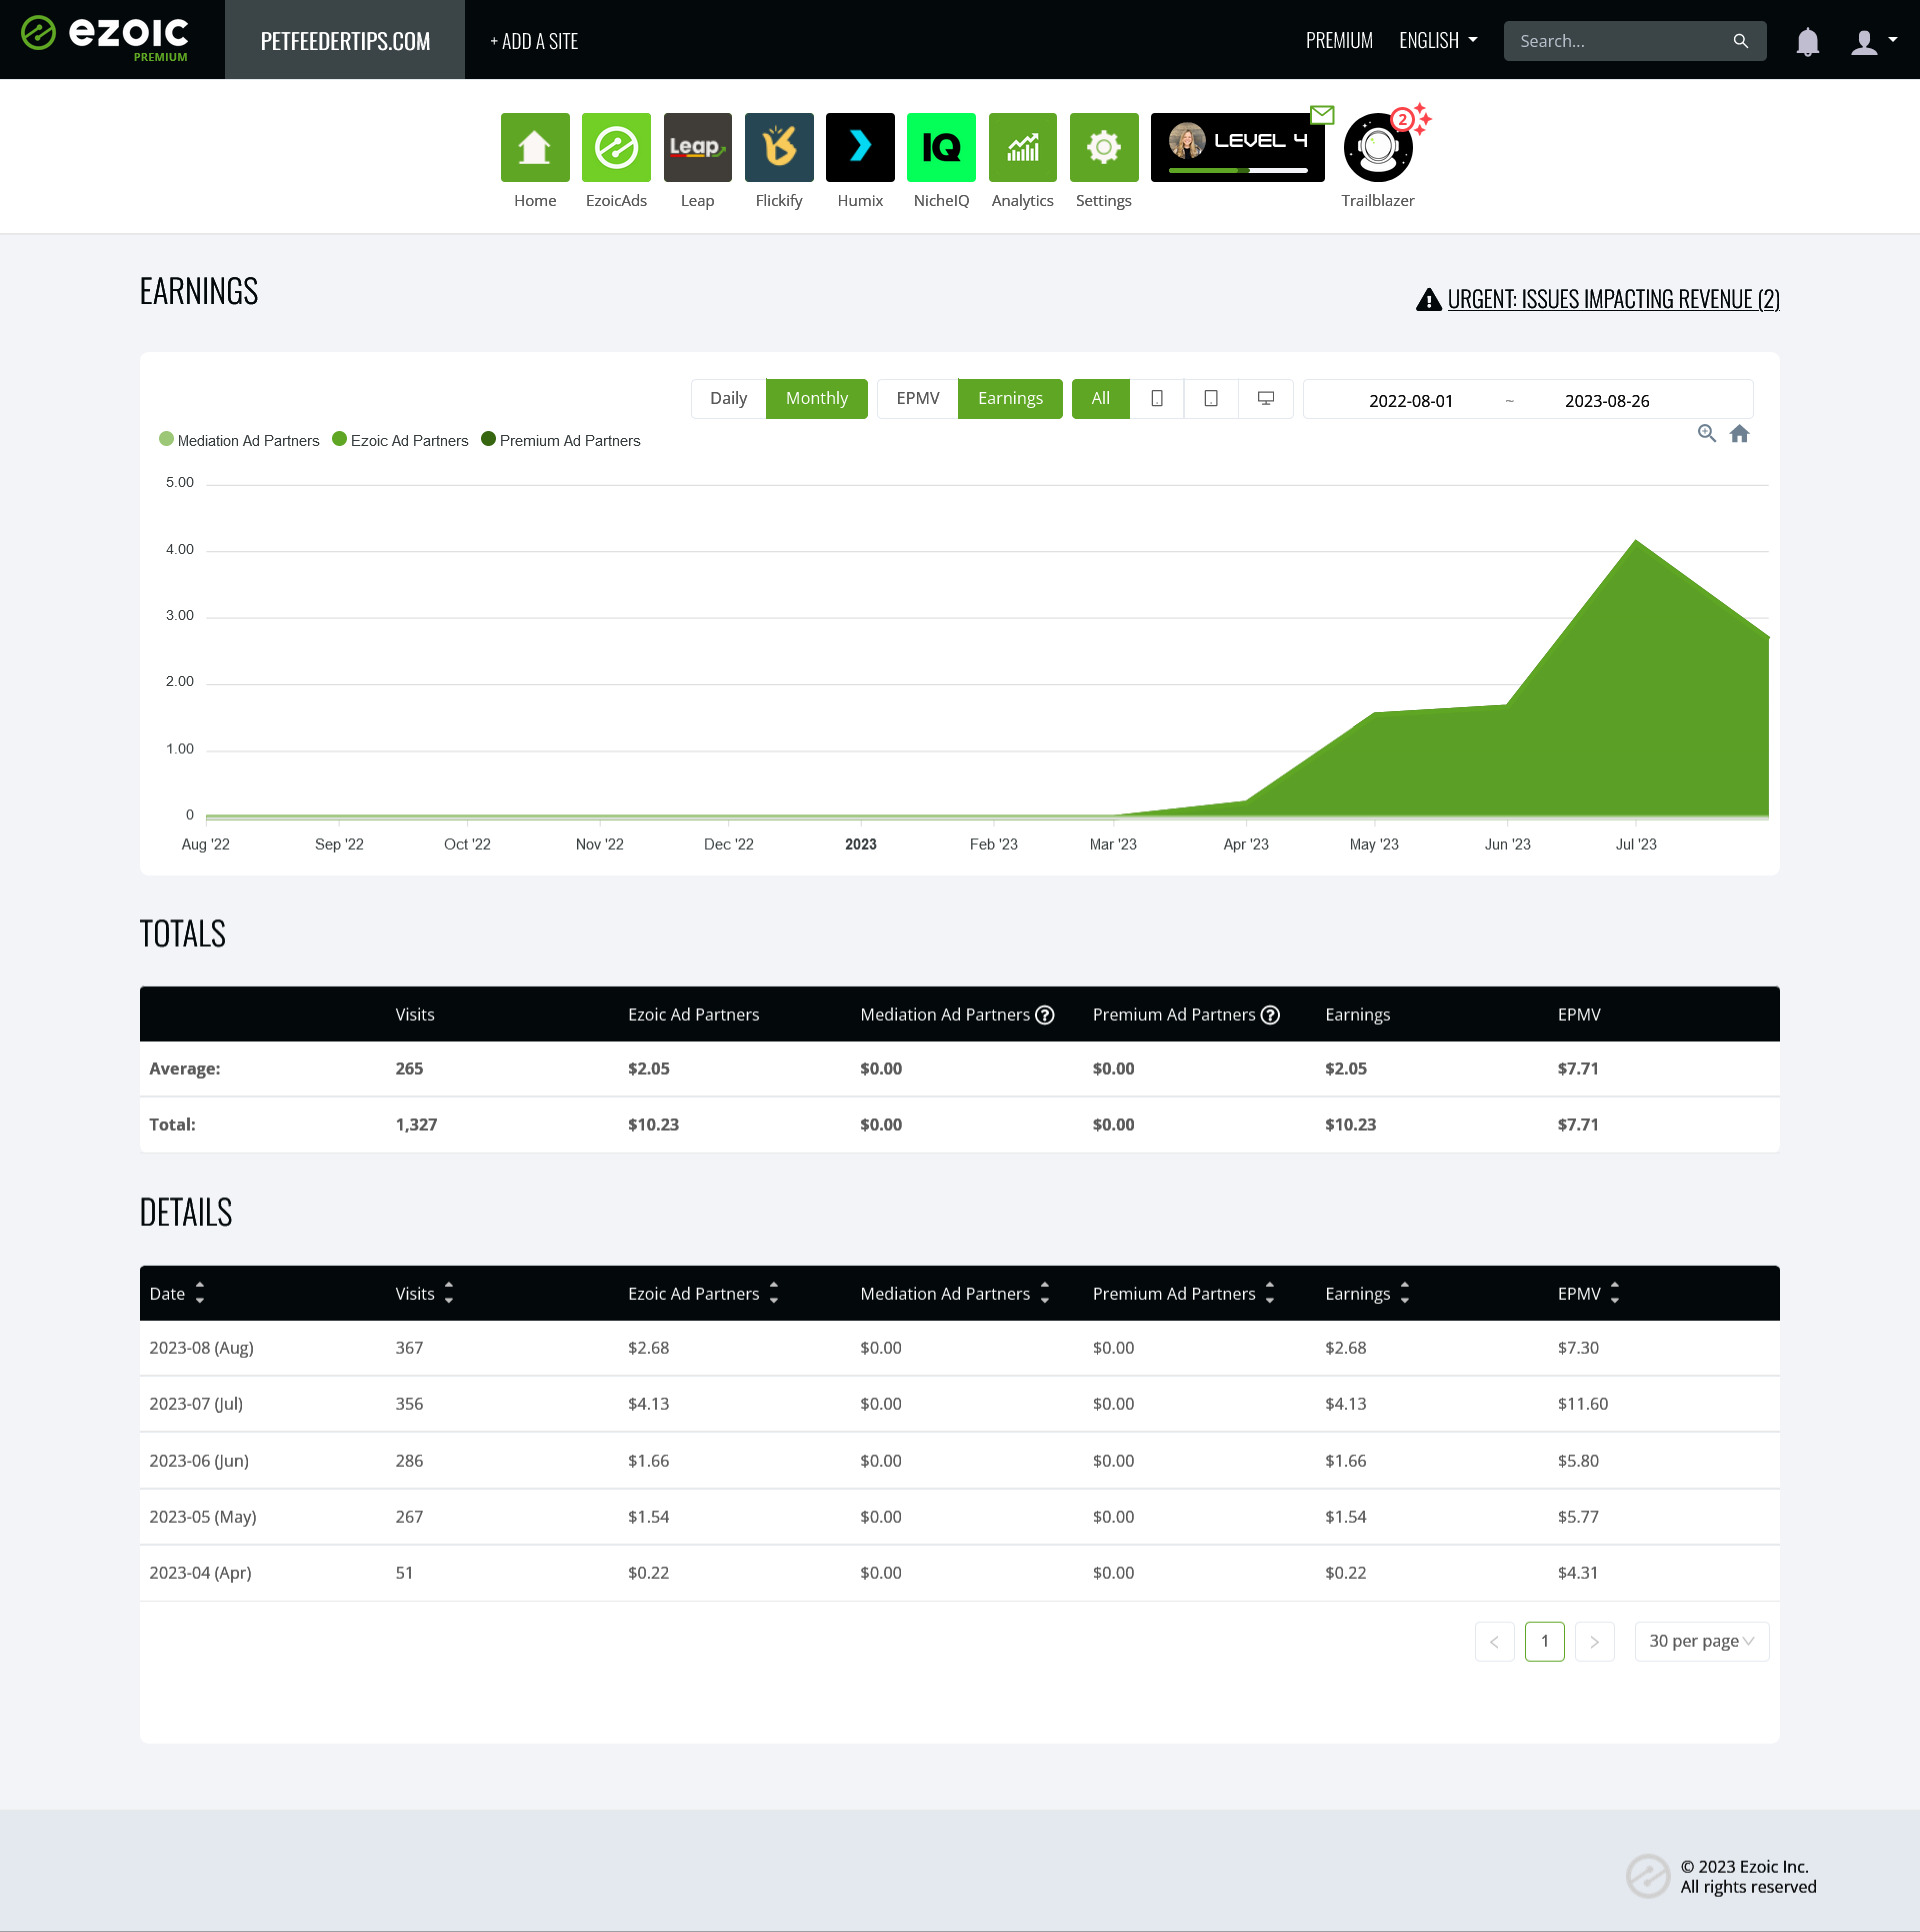Open the Home dashboard icon
This screenshot has width=1920, height=1932.
coord(535,147)
